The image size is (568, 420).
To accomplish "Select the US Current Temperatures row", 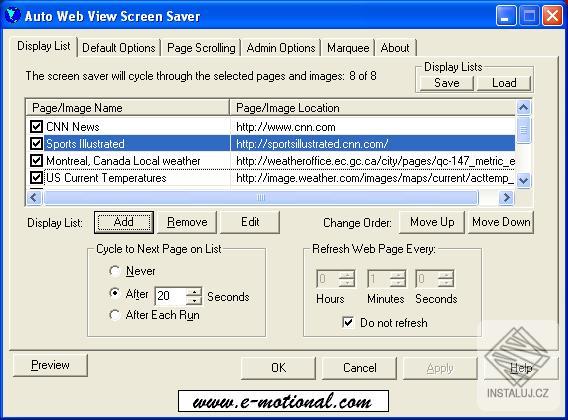I will [270, 178].
